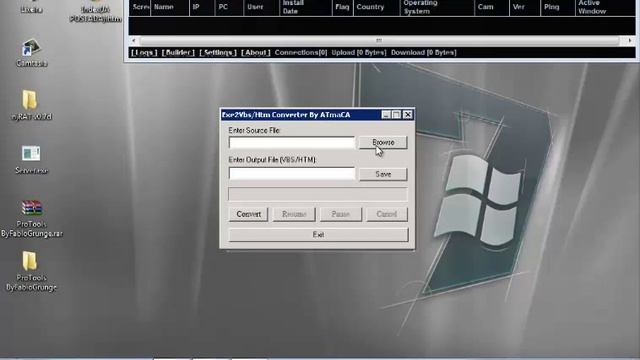Sort by the Flag column header

[342, 7]
